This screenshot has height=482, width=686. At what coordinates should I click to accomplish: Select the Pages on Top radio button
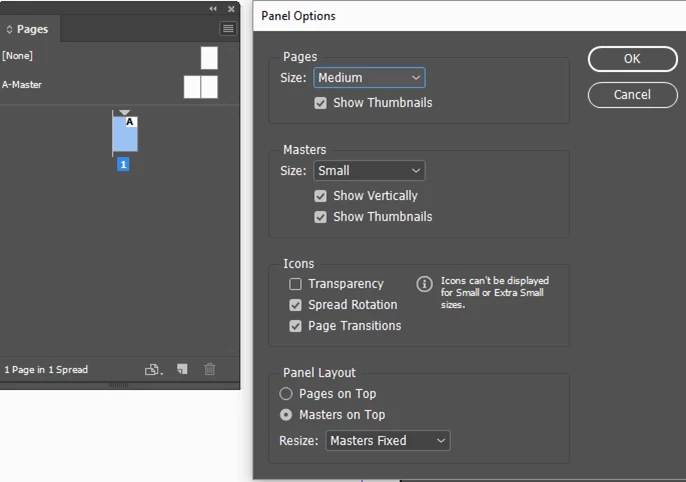286,394
